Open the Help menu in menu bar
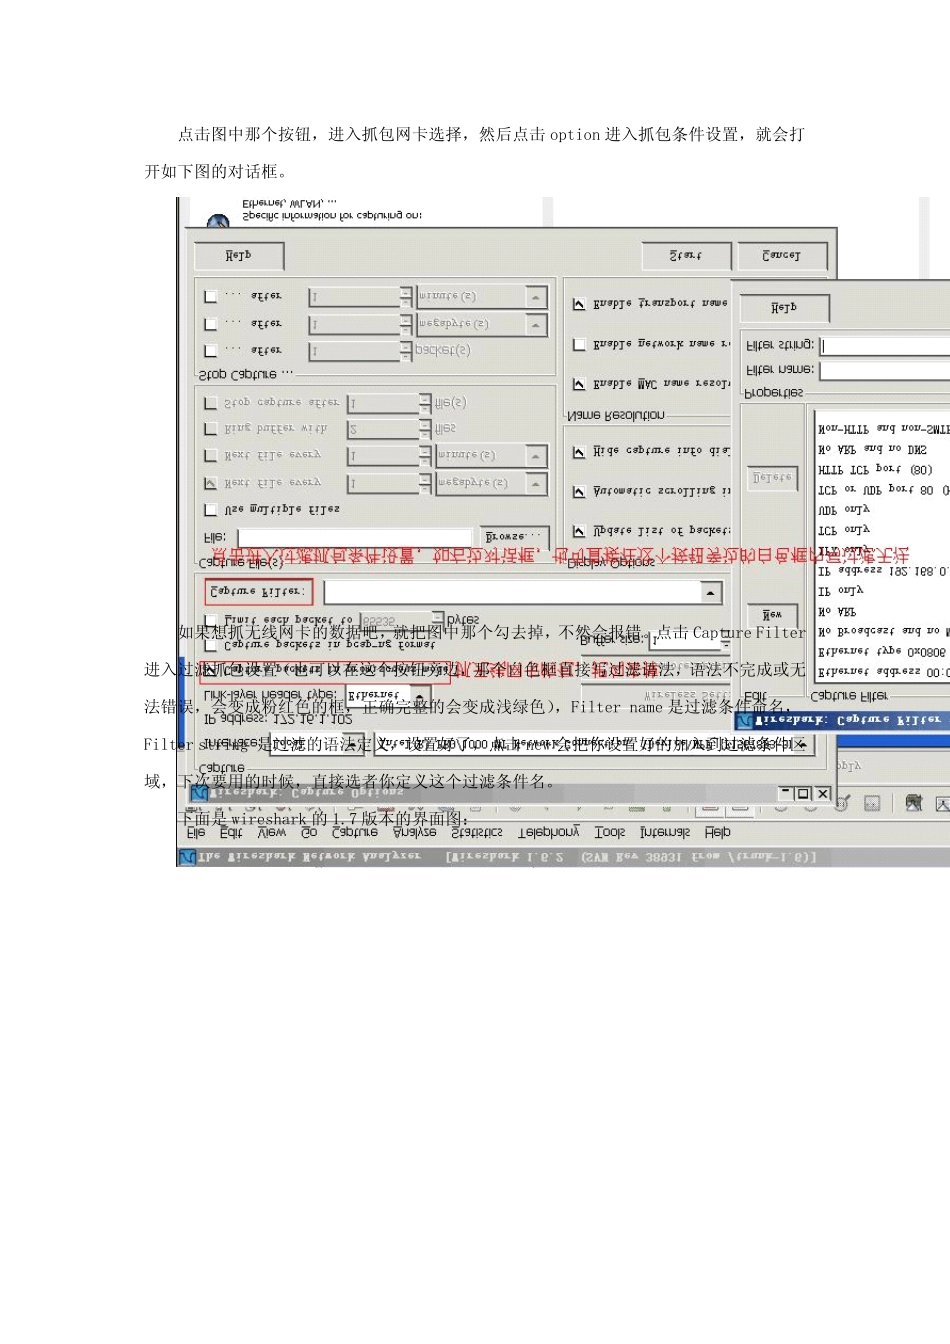 tap(718, 833)
